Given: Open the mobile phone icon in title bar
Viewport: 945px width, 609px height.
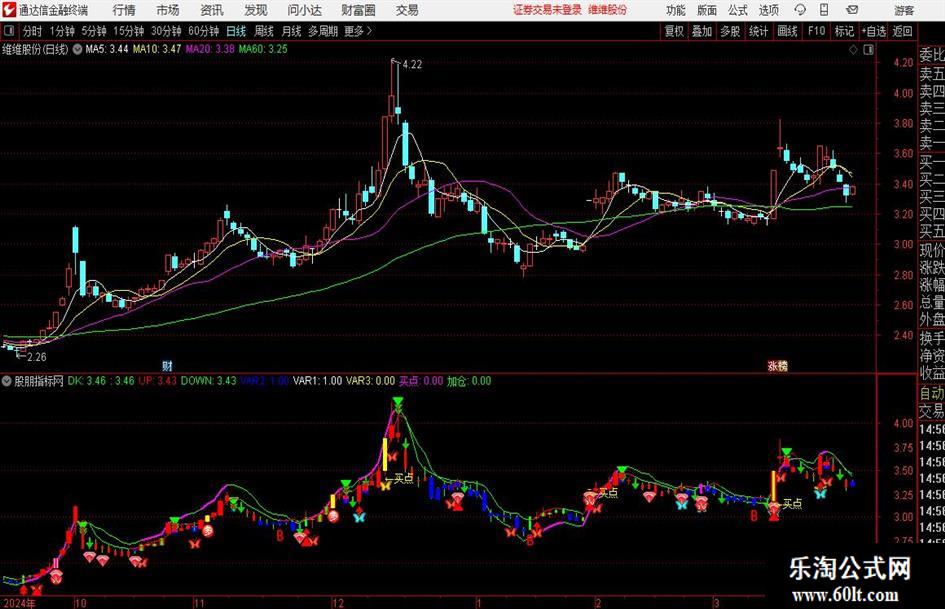Looking at the screenshot, I should click(x=824, y=10).
